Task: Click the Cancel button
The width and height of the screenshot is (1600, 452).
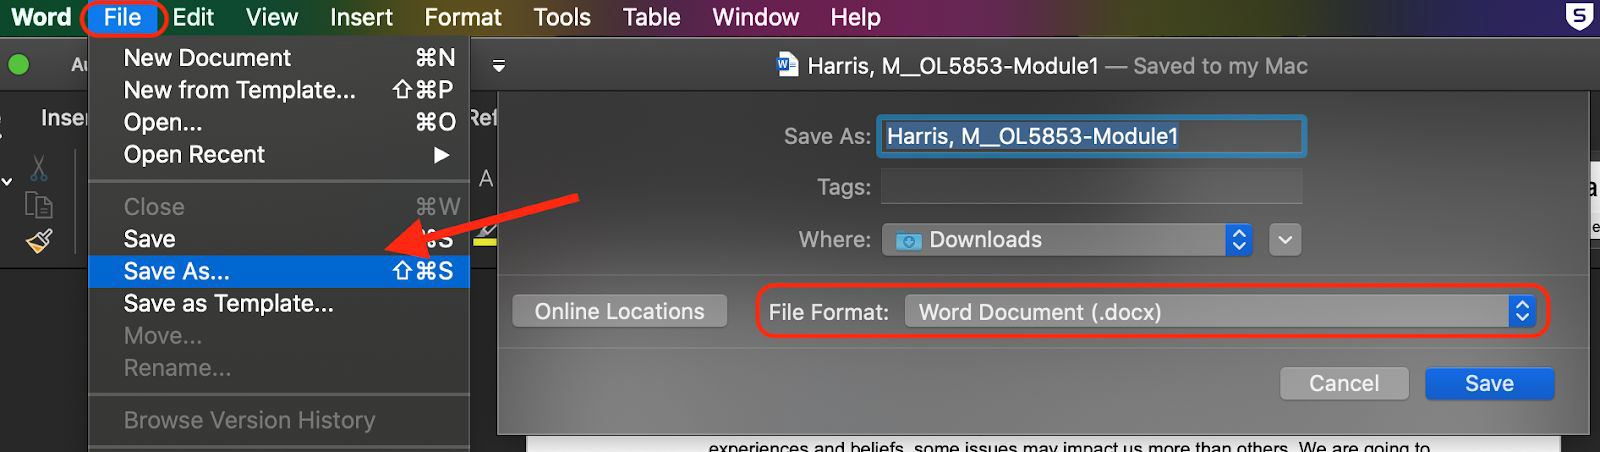Action: tap(1343, 384)
